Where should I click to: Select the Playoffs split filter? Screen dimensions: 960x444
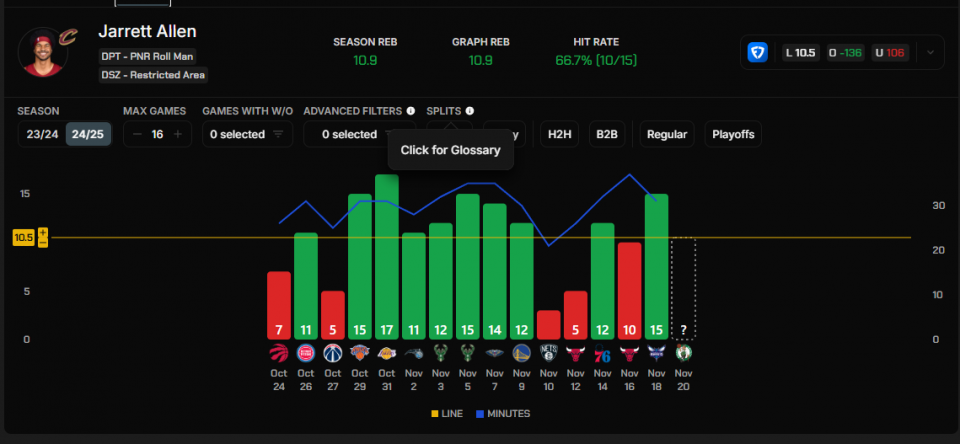pyautogui.click(x=733, y=134)
